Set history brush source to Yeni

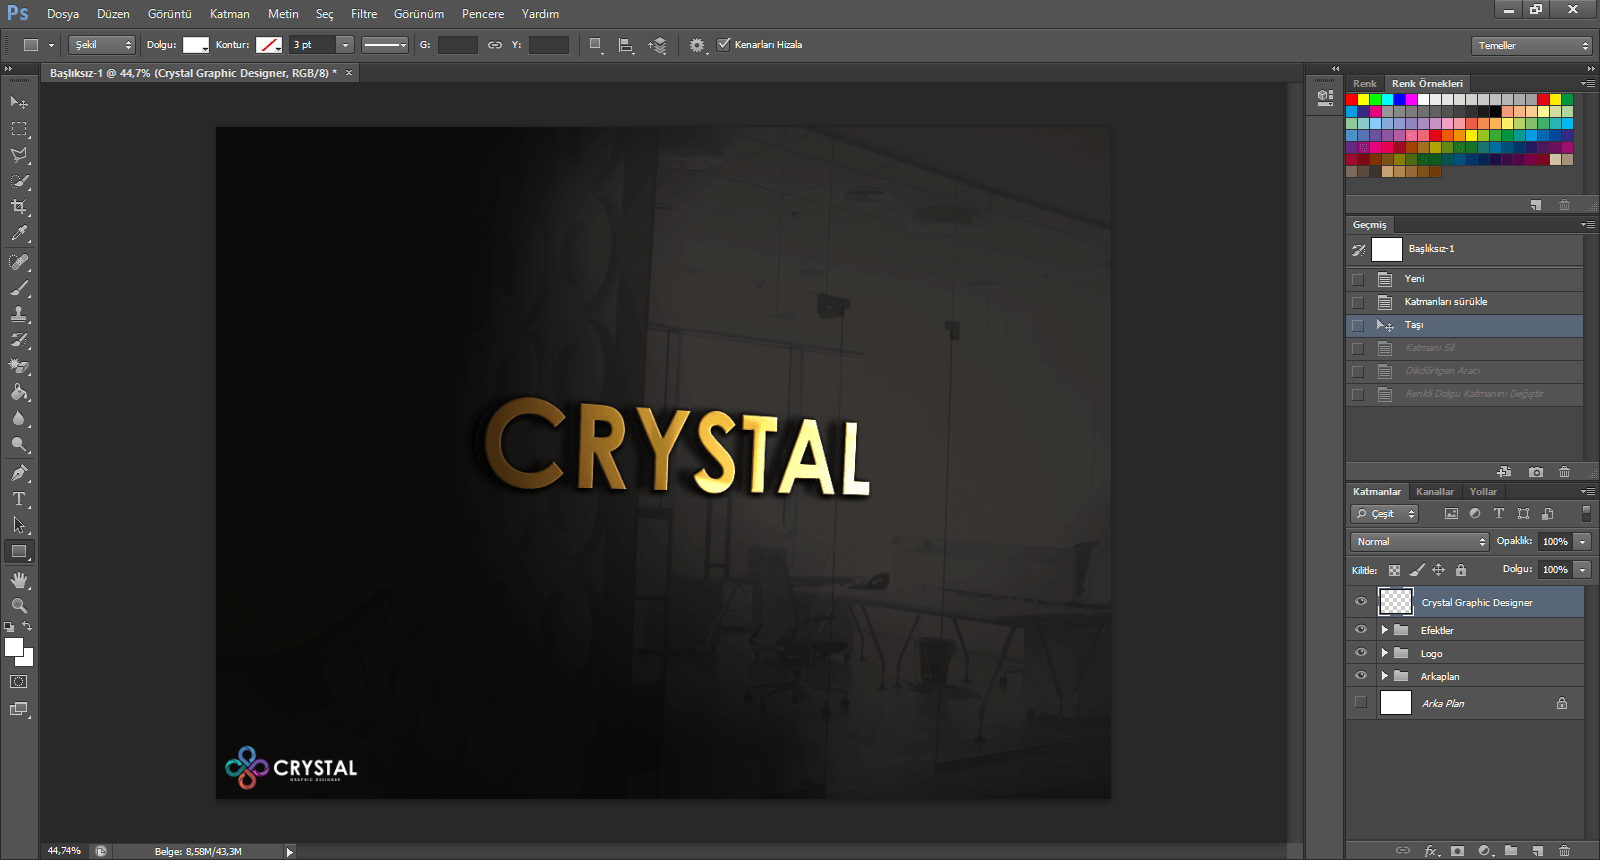(1358, 279)
